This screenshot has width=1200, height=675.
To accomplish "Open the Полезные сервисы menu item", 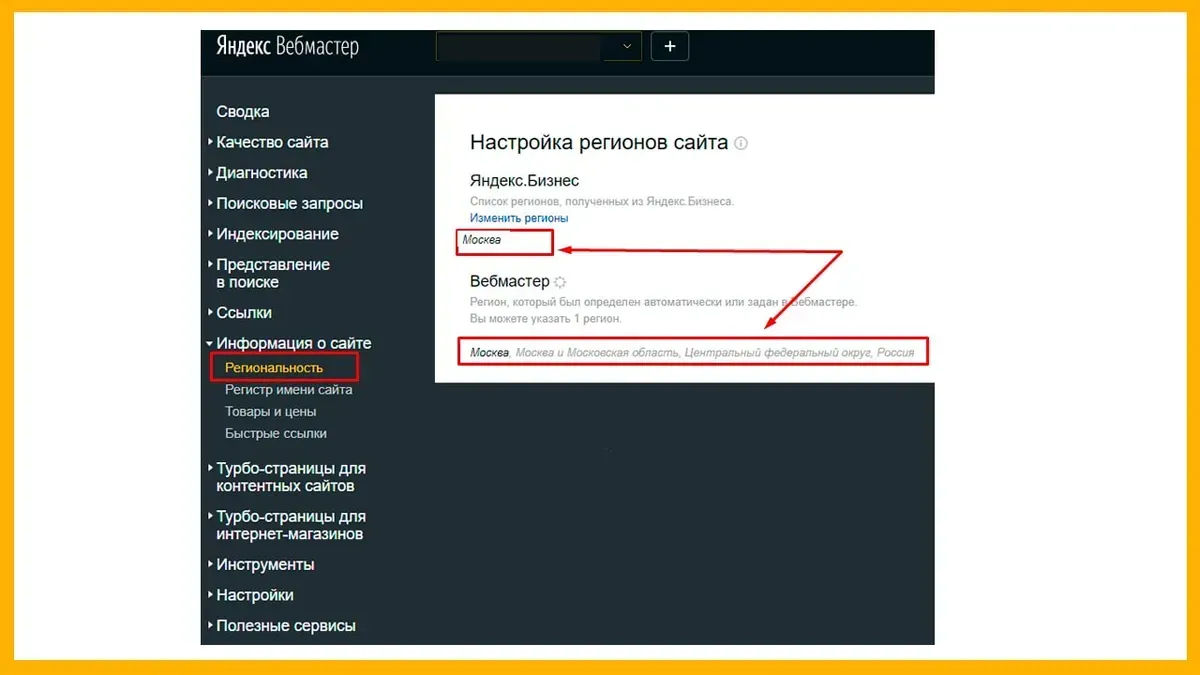I will pyautogui.click(x=286, y=626).
